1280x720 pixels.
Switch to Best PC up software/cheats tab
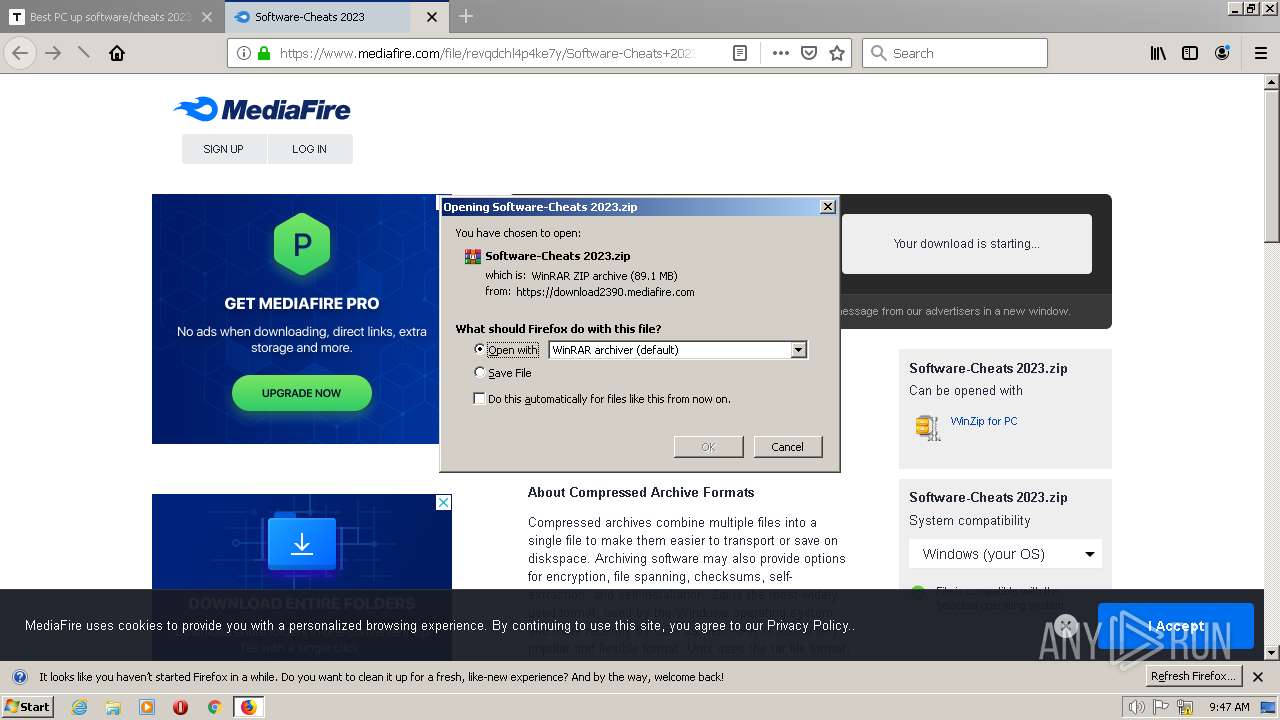110,17
